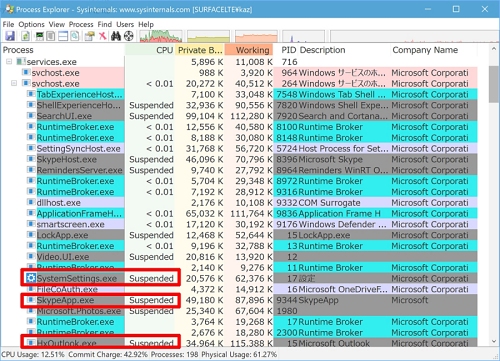This screenshot has width=500, height=361.
Task: Sort by the PID column header
Action: point(286,50)
